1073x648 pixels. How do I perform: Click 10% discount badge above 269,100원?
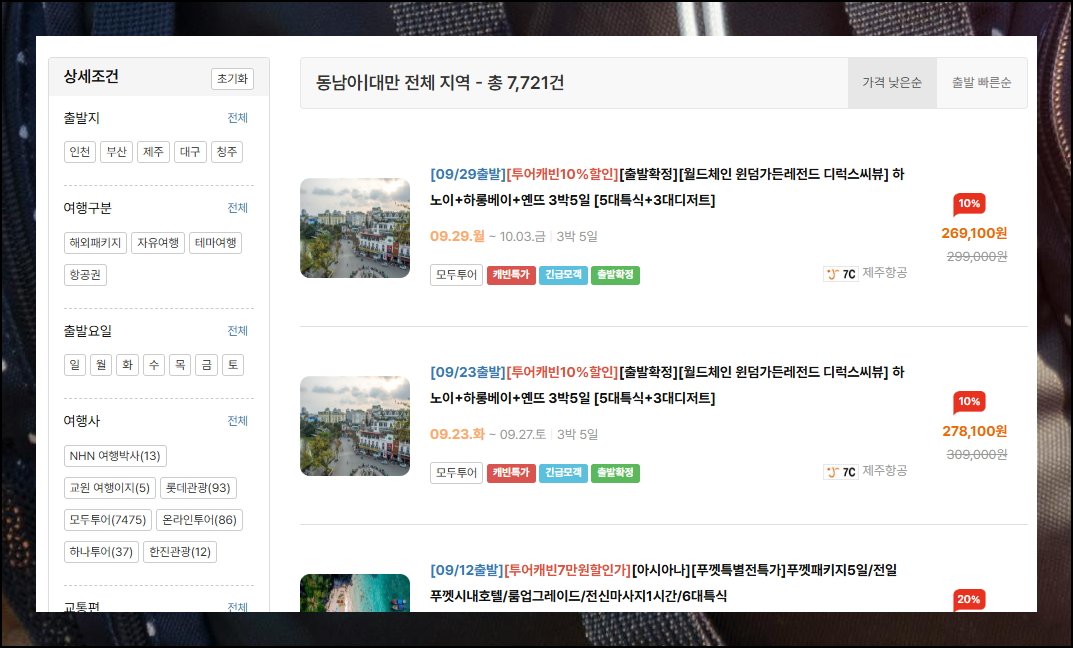pos(969,204)
